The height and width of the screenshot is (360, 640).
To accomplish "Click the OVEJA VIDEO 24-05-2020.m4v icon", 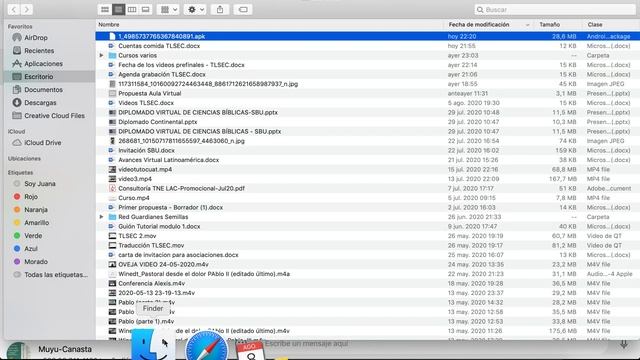I will point(112,264).
